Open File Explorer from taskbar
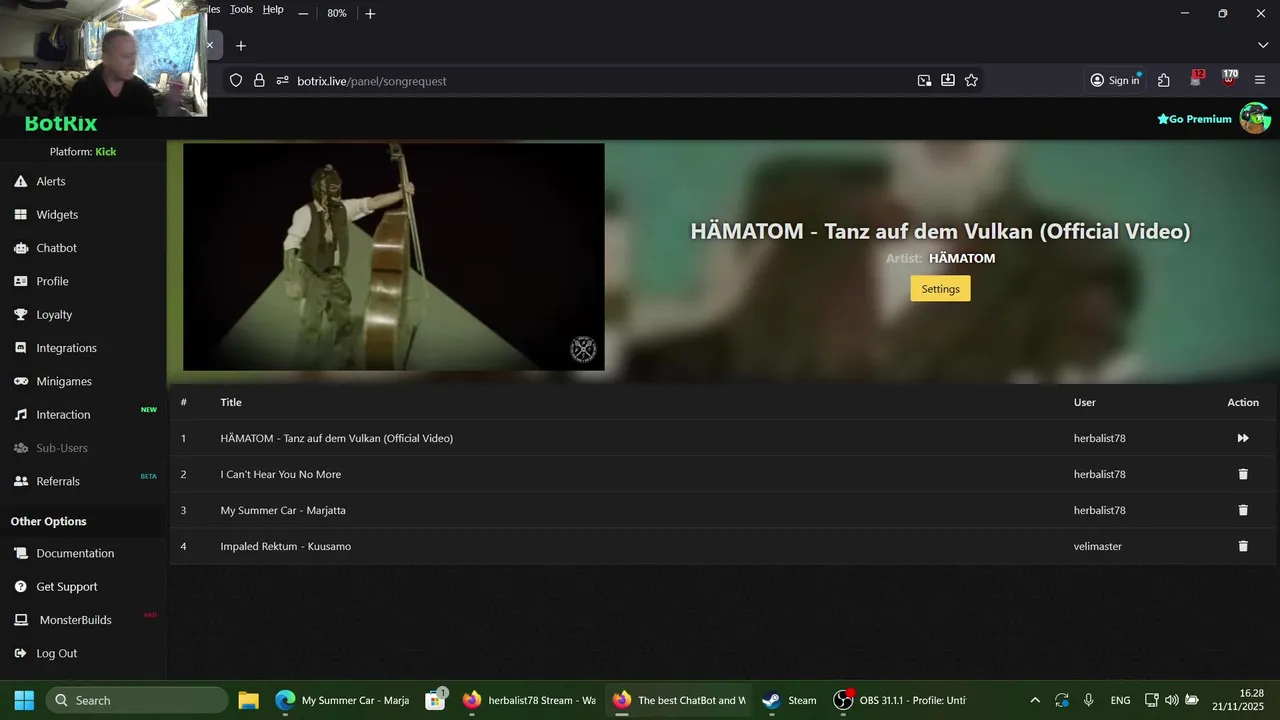The image size is (1280, 720). click(249, 700)
